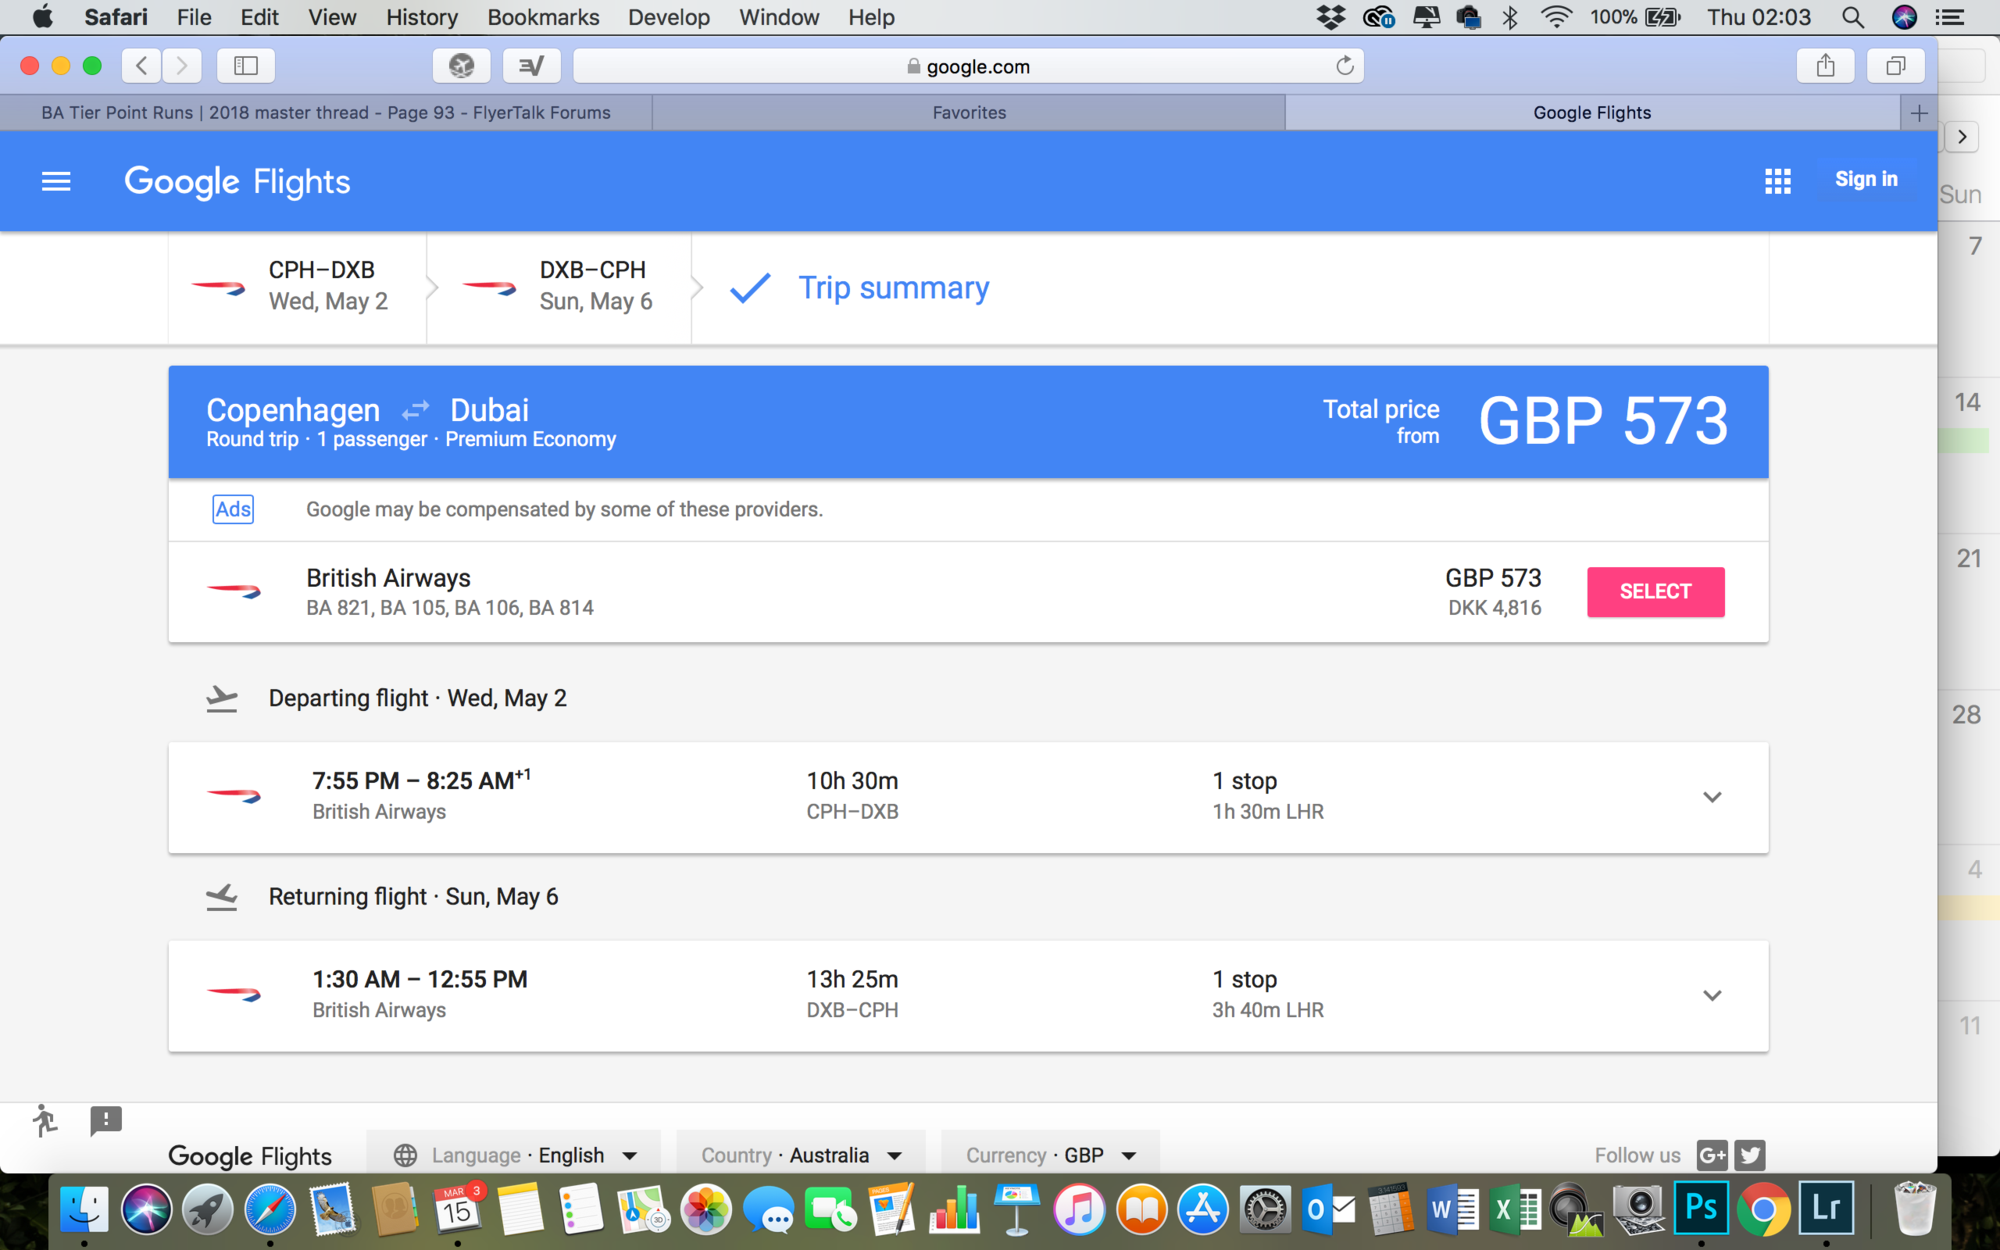Click the Sign in button

coord(1866,179)
